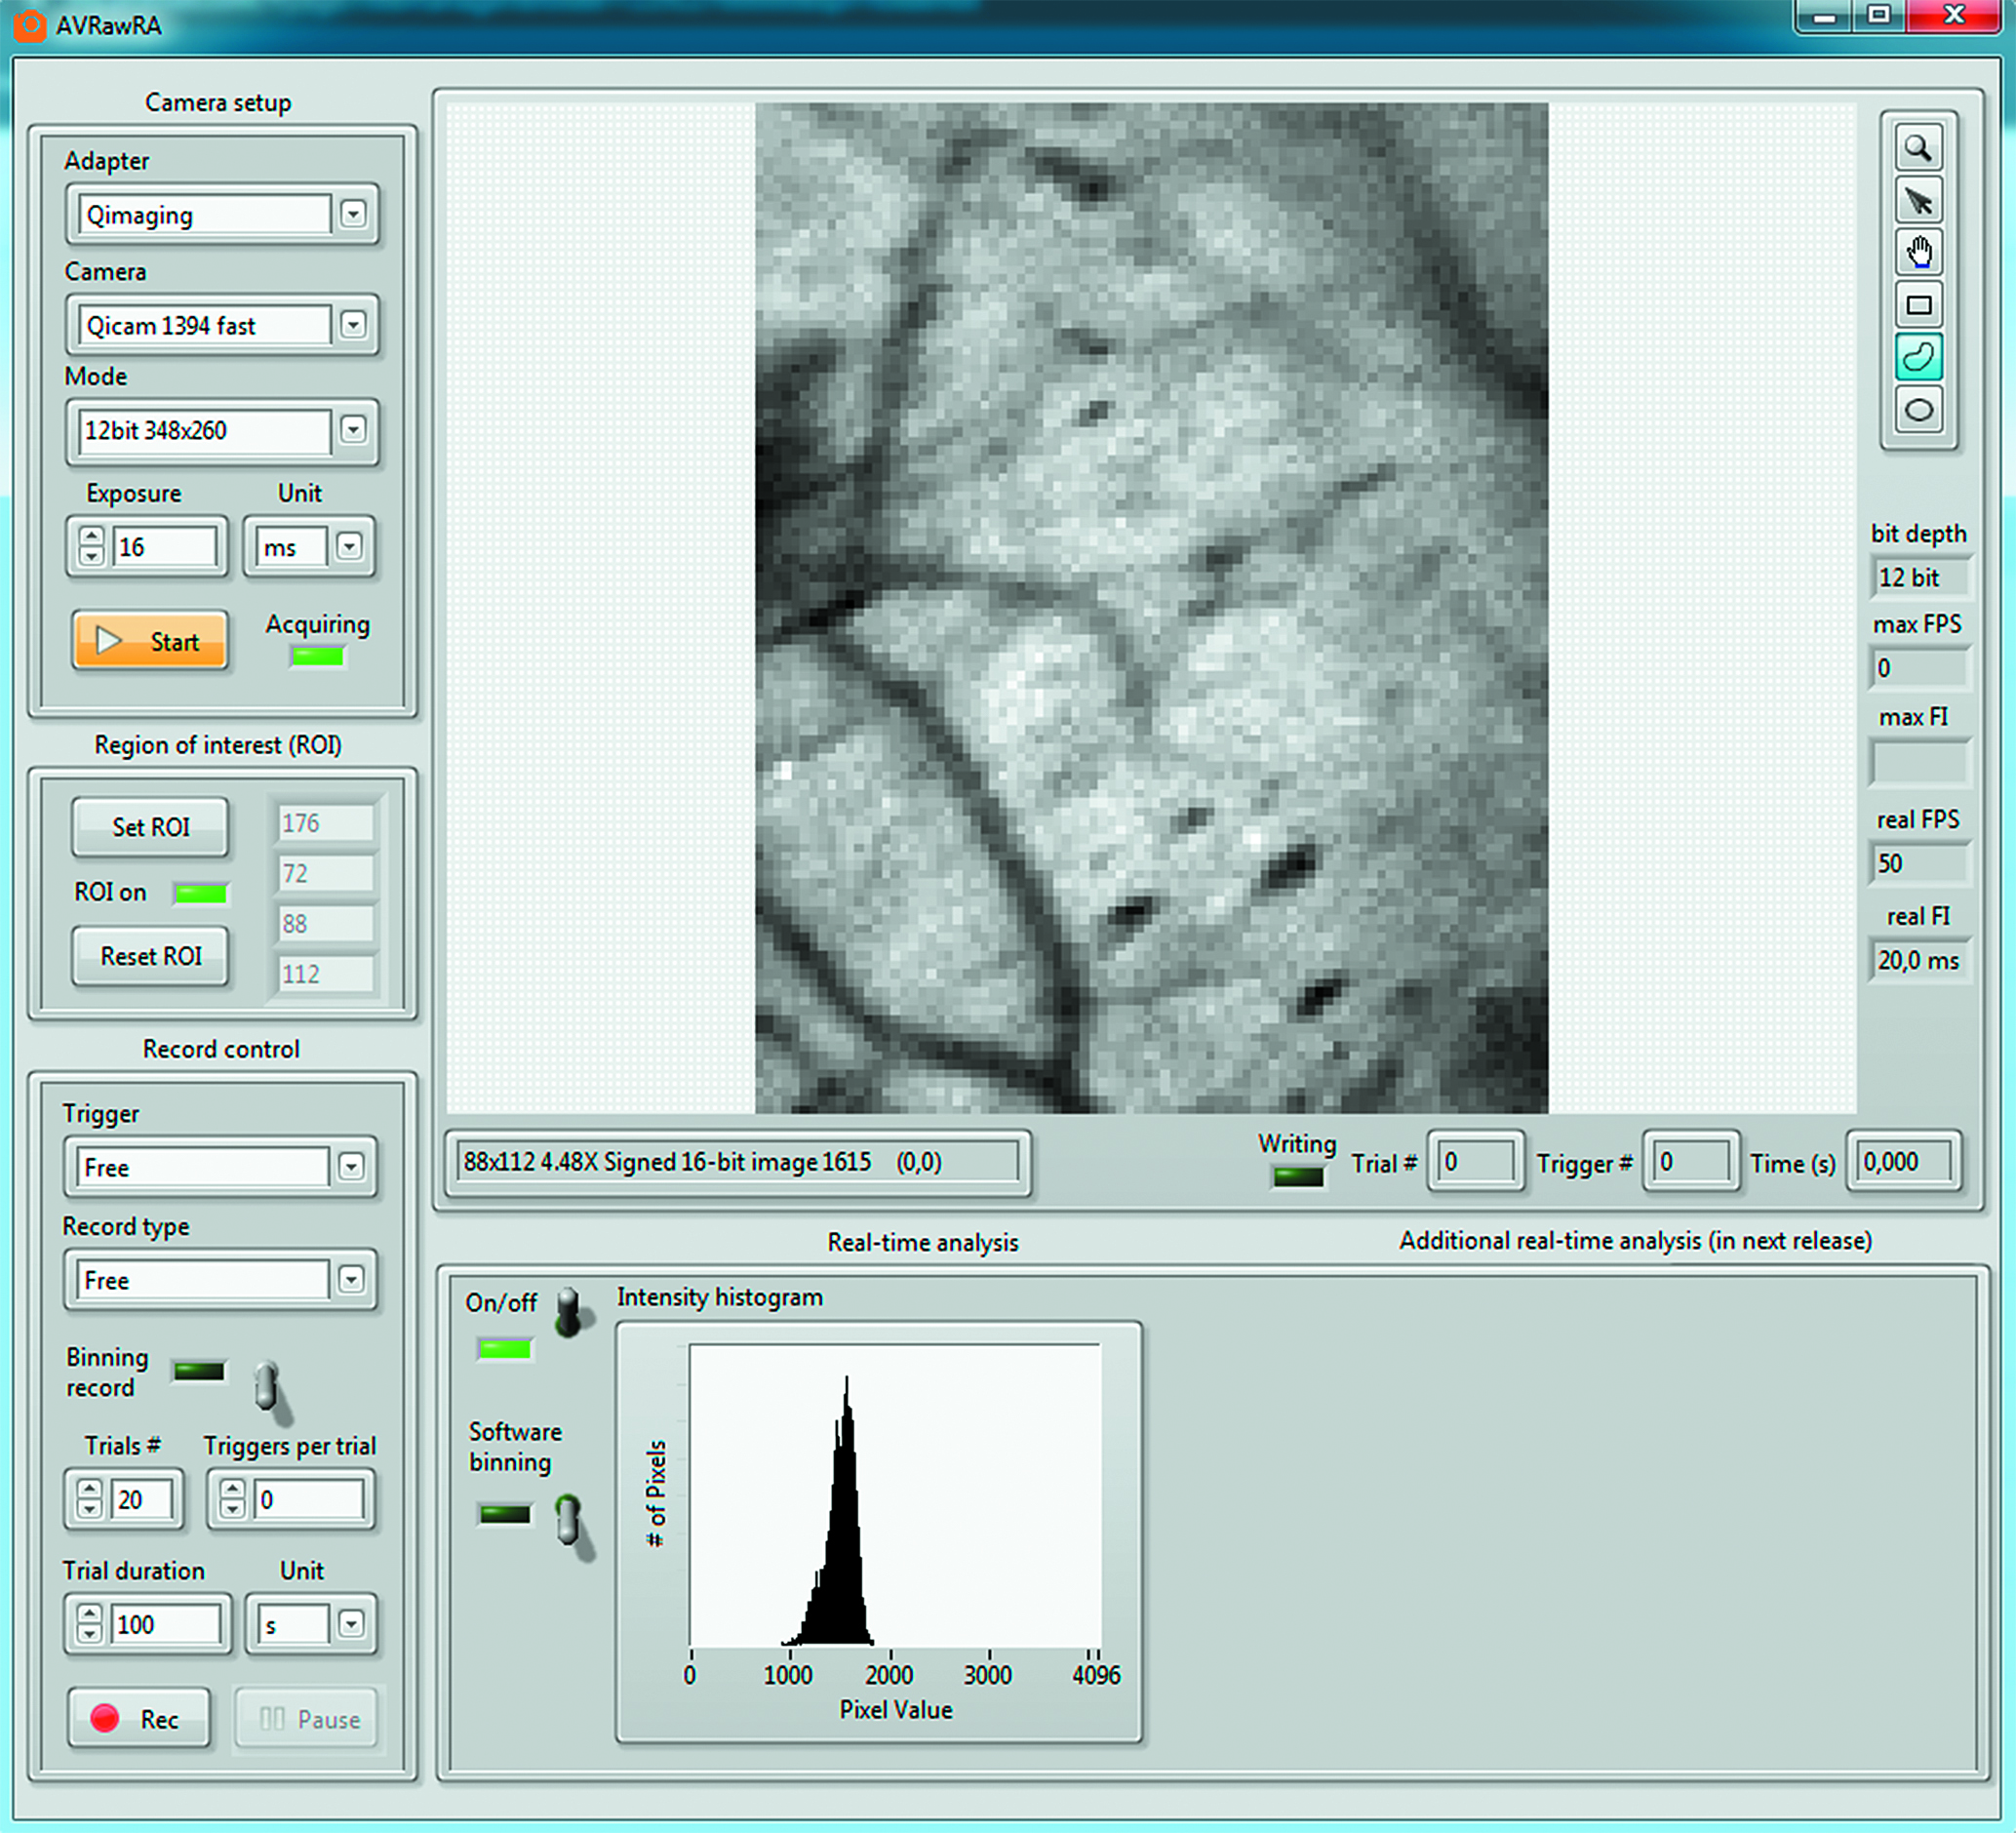Select the rectangle ROI tool
The height and width of the screenshot is (1833, 2016).
[x=1918, y=305]
